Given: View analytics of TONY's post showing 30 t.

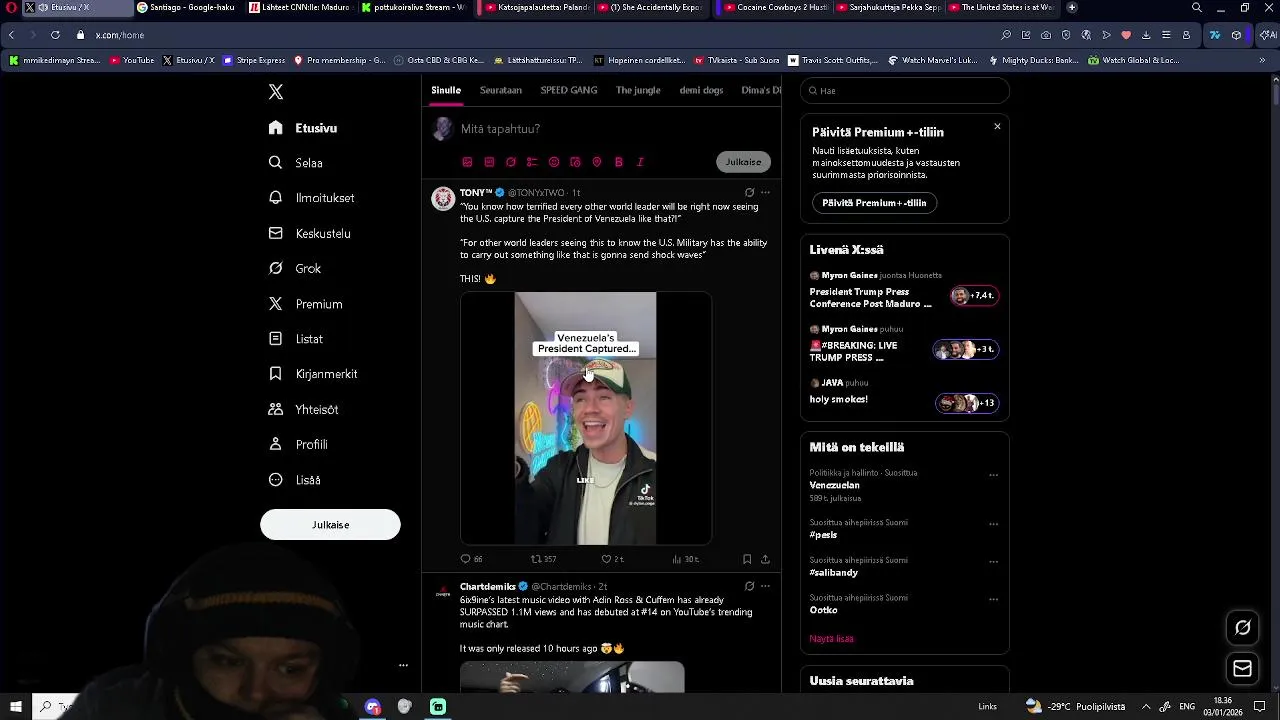Looking at the screenshot, I should pos(685,559).
